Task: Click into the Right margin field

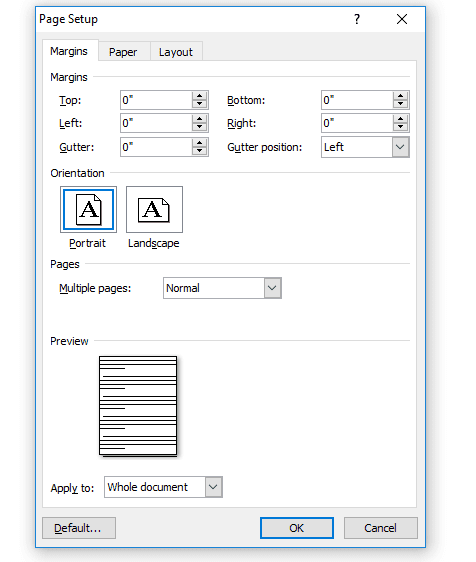Action: tap(357, 123)
